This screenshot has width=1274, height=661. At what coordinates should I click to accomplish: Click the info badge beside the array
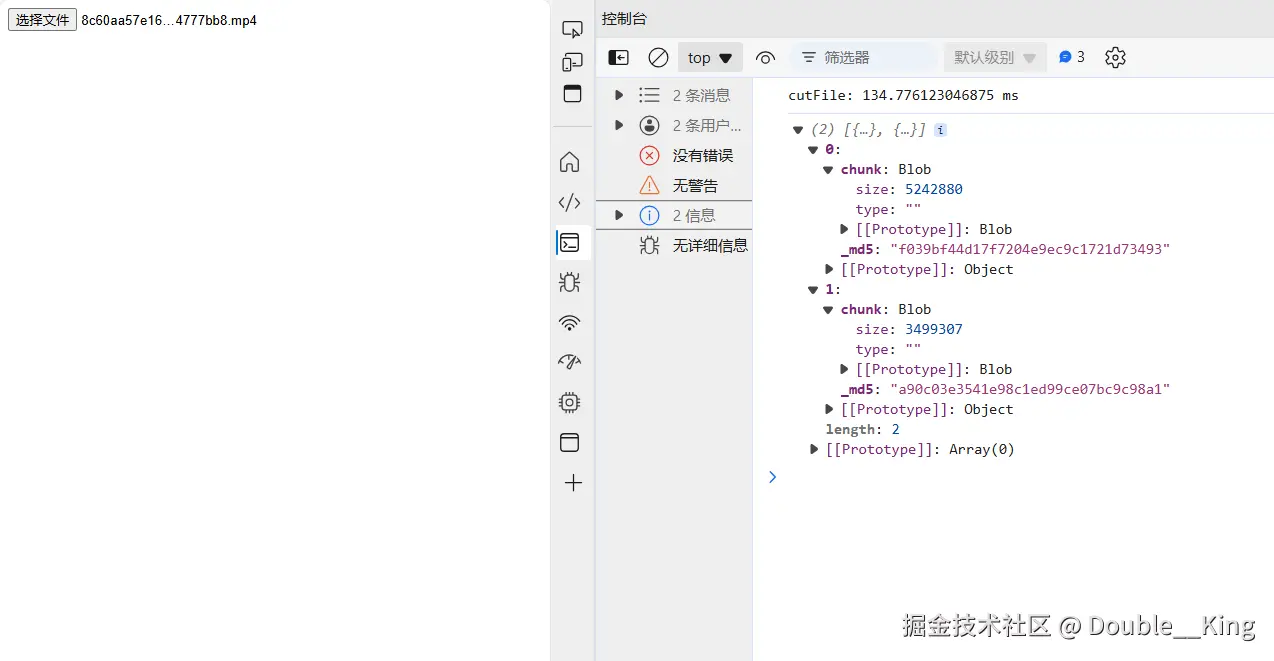[x=940, y=130]
